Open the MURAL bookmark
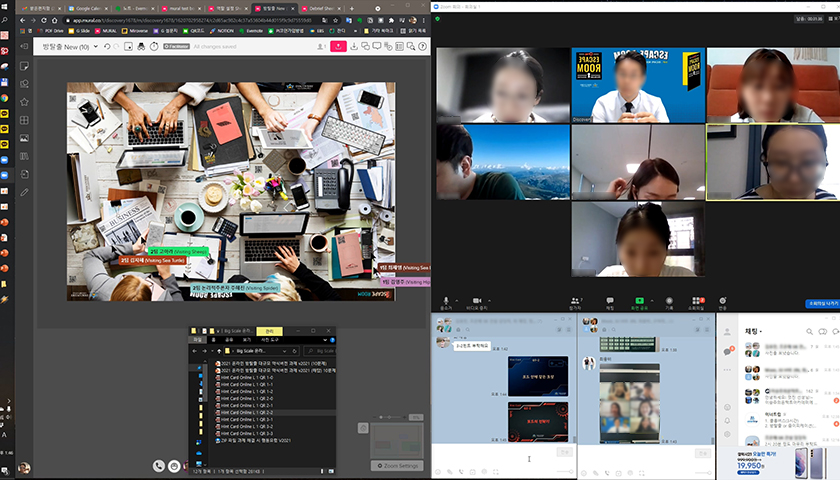Viewport: 840px width, 480px height. point(106,31)
